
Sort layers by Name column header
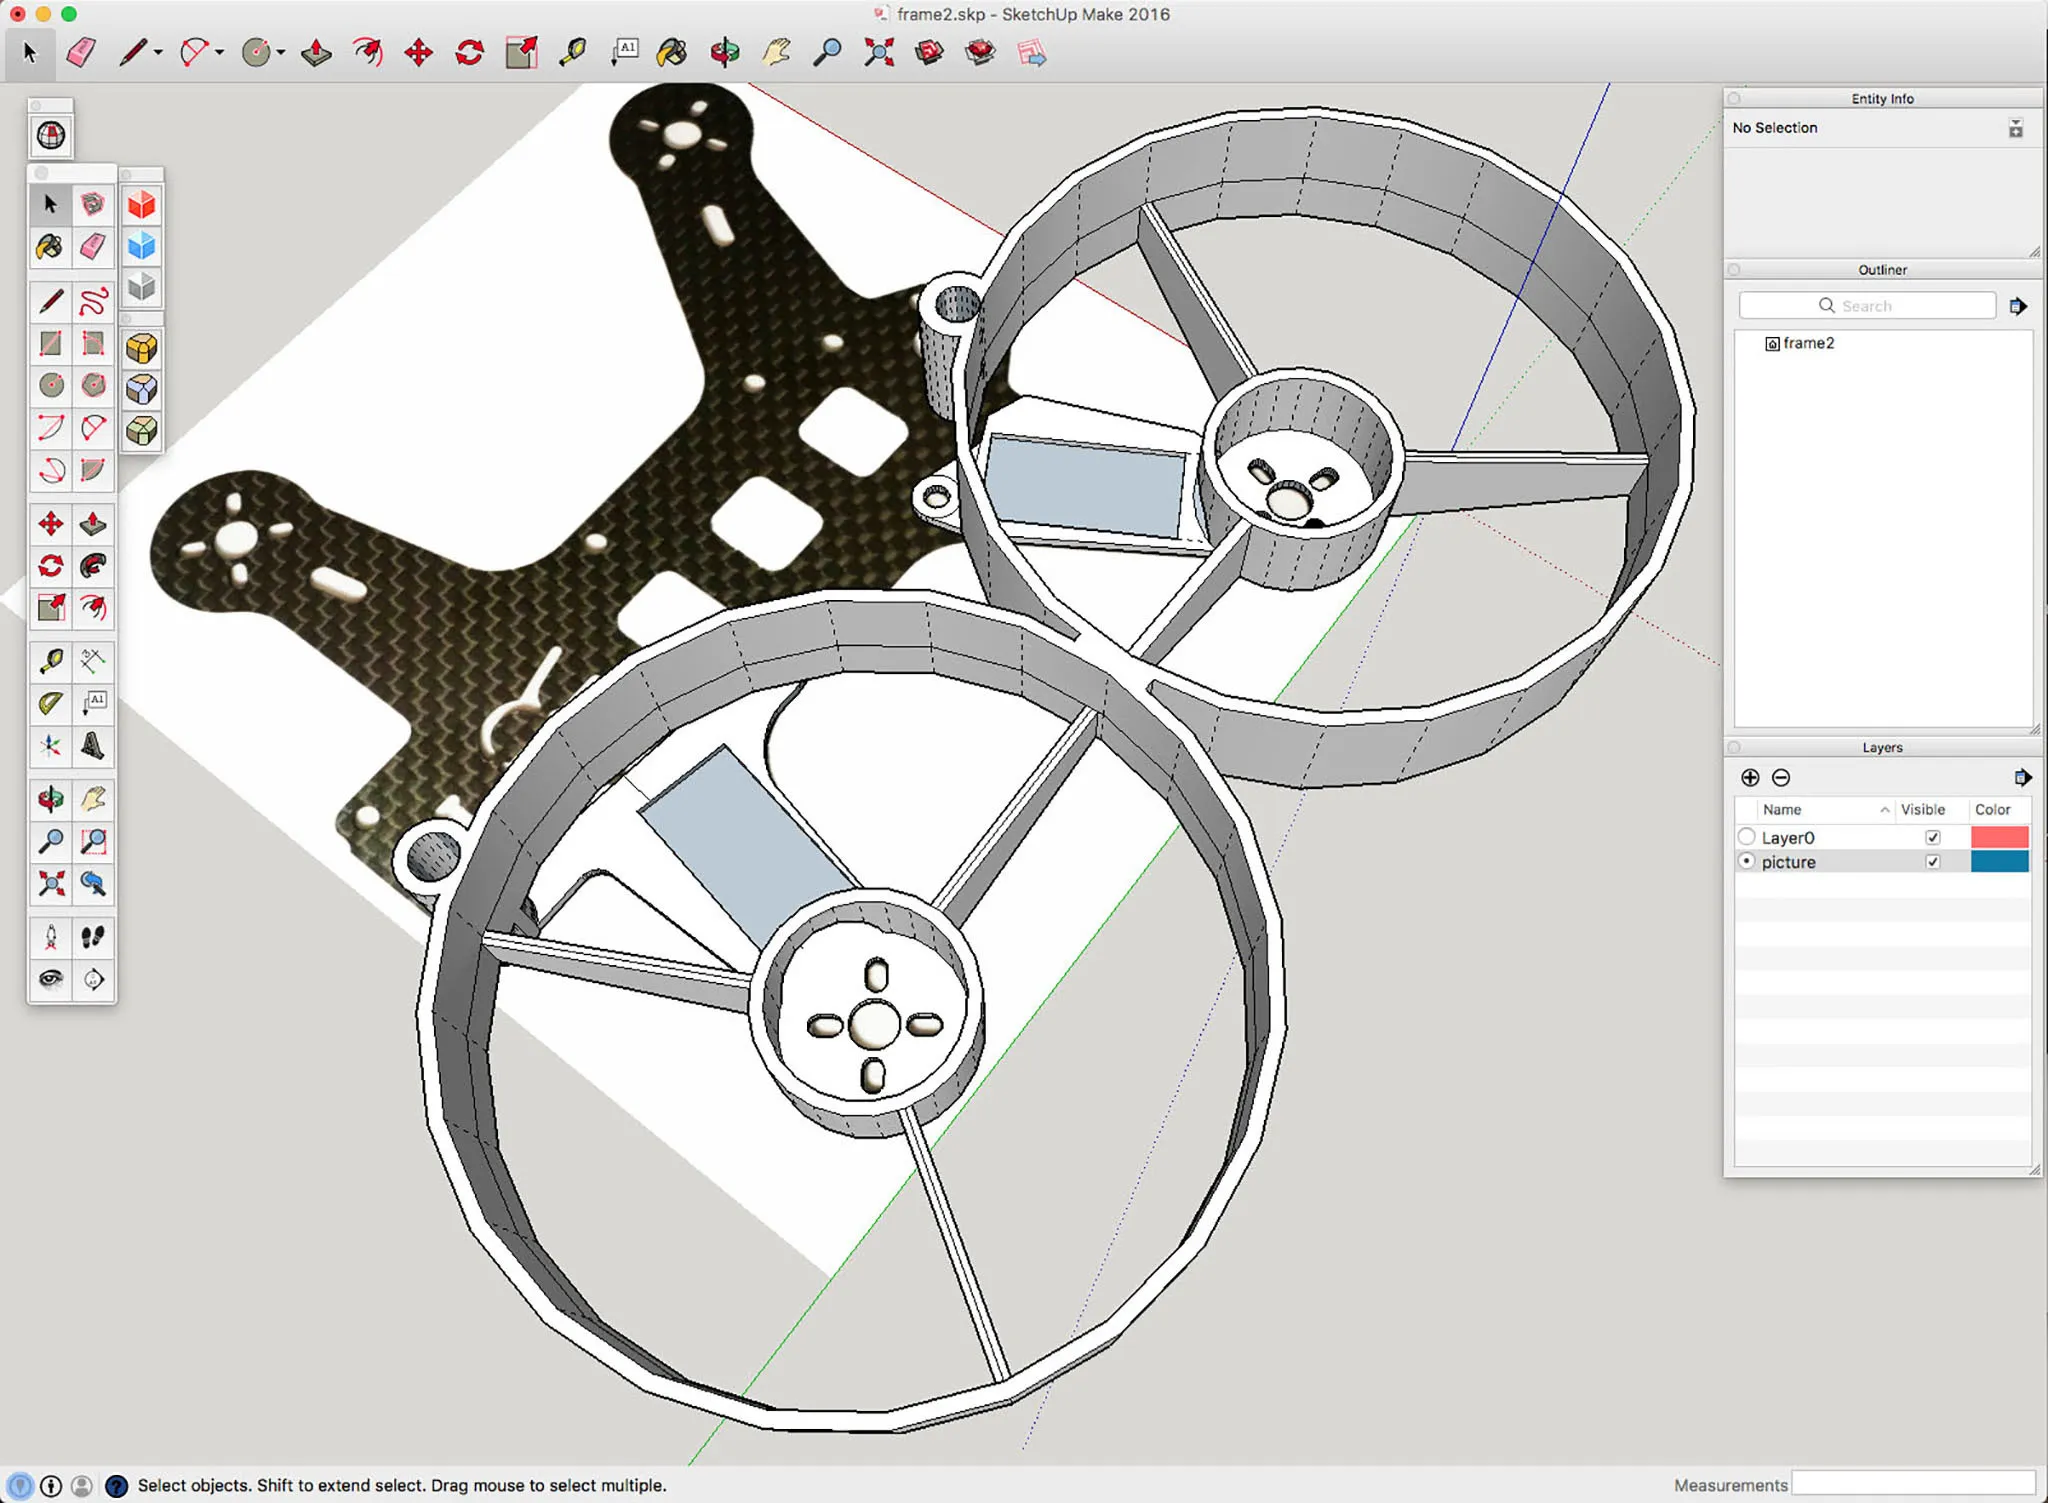click(x=1782, y=809)
